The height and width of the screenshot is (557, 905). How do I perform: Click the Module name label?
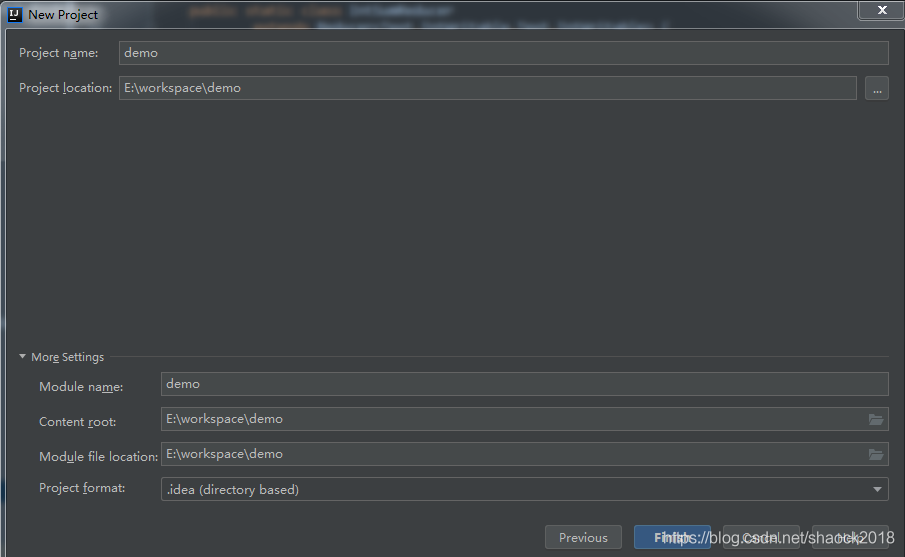(x=81, y=387)
